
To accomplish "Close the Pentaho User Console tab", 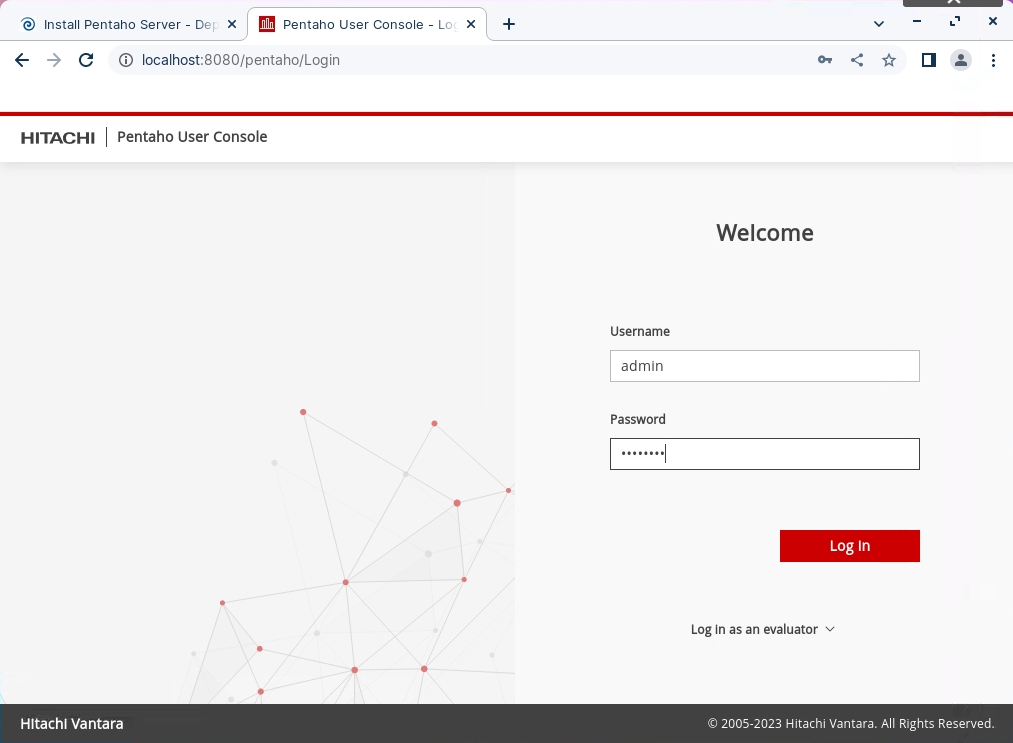I will pyautogui.click(x=471, y=25).
